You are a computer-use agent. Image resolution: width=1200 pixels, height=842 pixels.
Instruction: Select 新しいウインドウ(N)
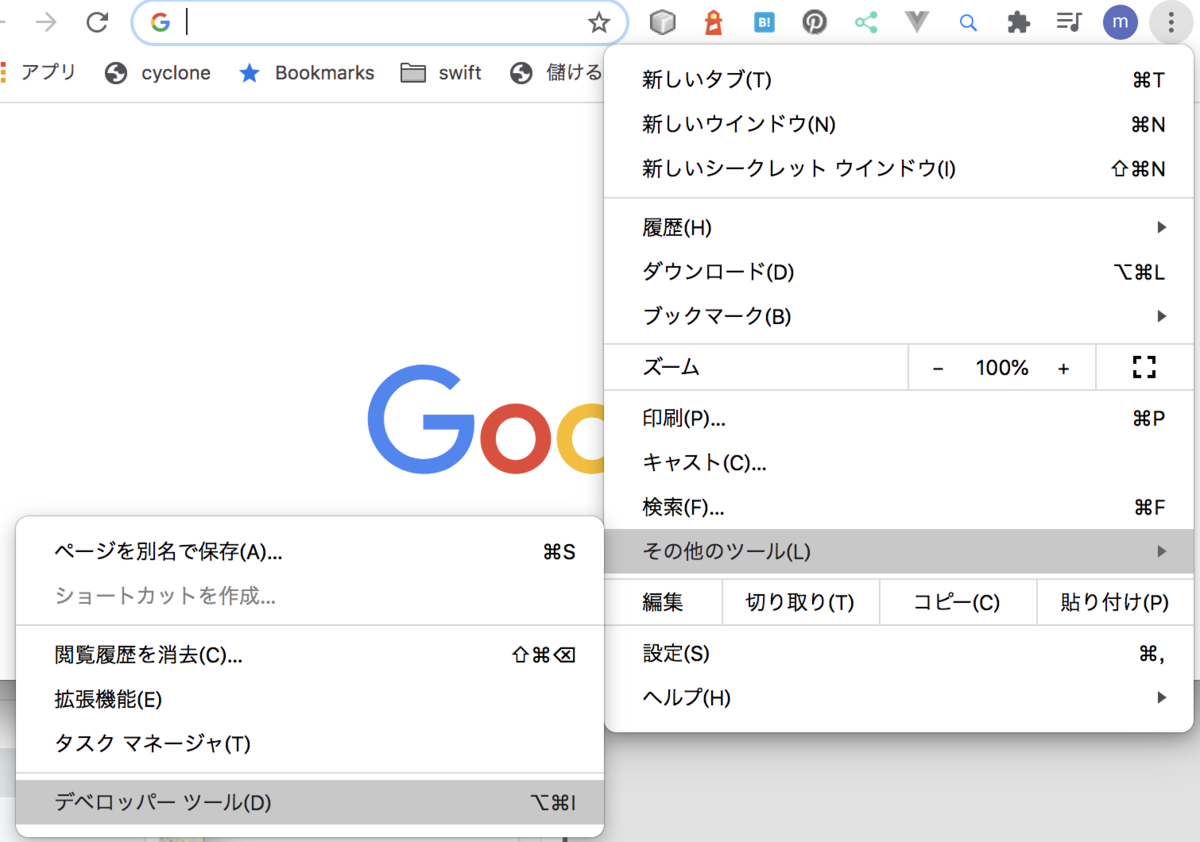coord(898,124)
